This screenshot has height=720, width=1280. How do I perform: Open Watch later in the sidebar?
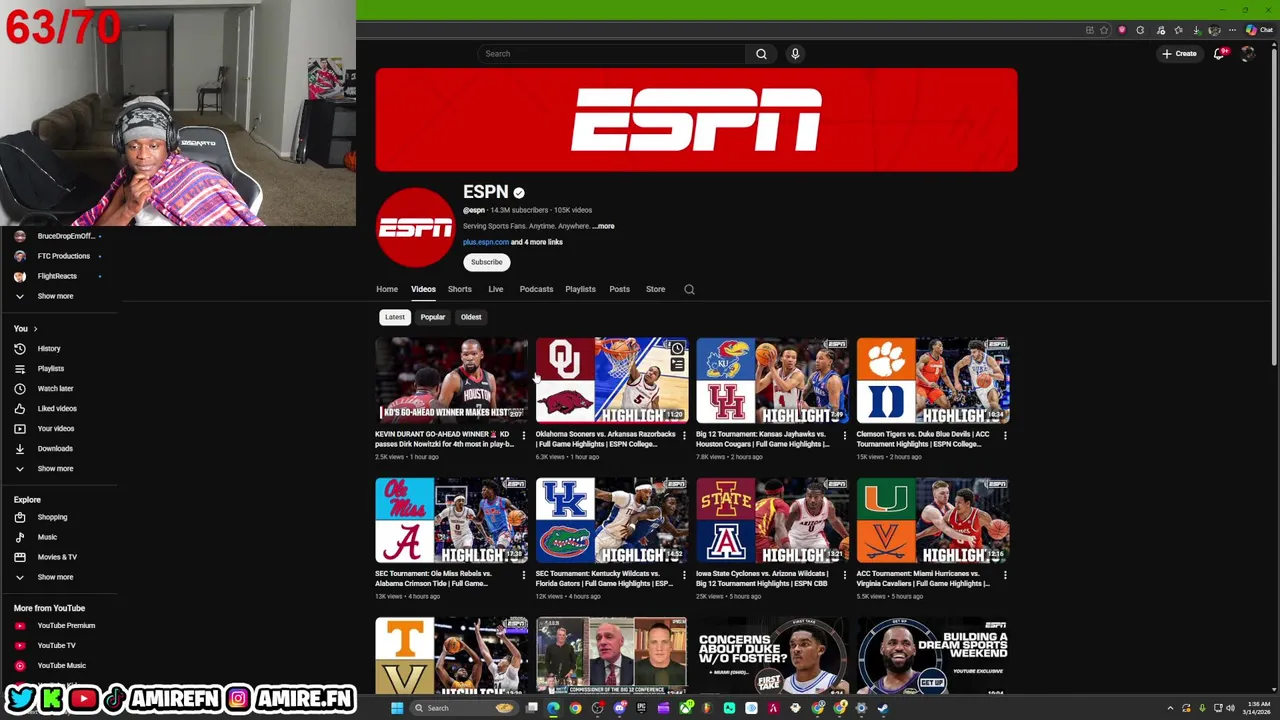pos(60,388)
